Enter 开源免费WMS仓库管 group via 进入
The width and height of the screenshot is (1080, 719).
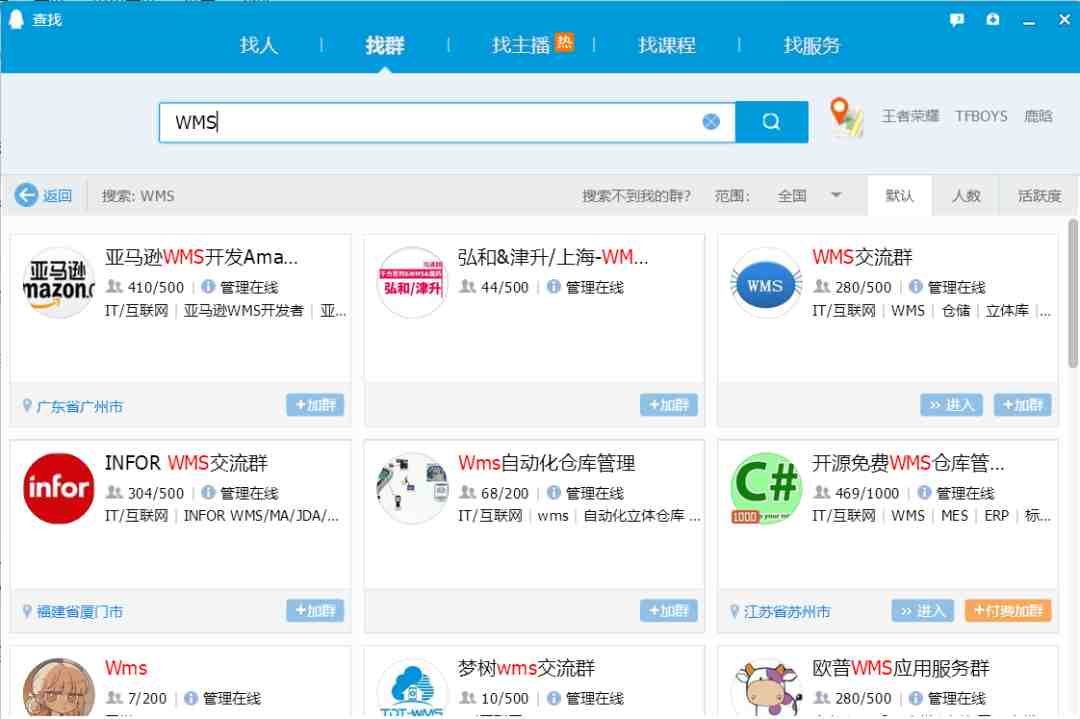[x=922, y=610]
